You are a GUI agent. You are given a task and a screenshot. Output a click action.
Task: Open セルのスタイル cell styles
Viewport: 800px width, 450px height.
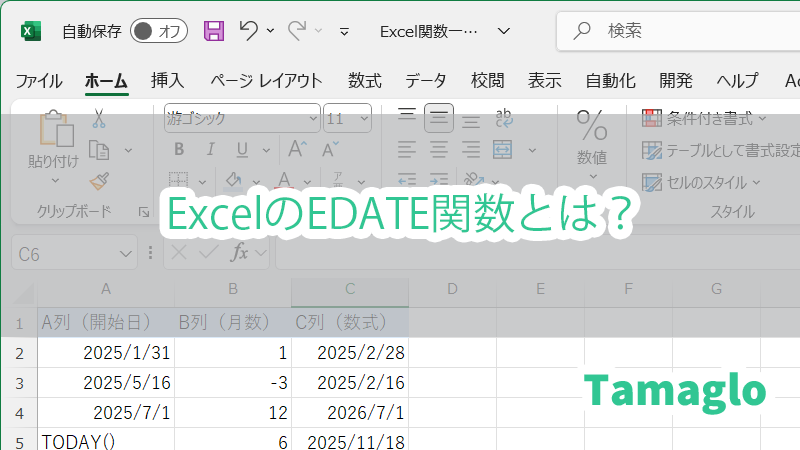(701, 182)
